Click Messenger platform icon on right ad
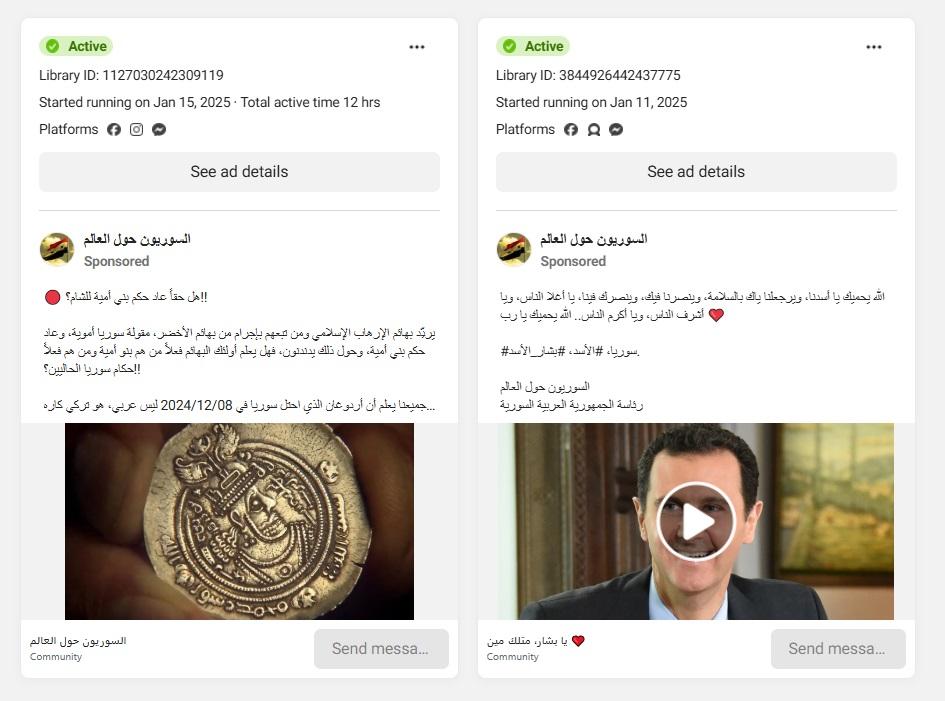The height and width of the screenshot is (701, 945). coord(616,130)
